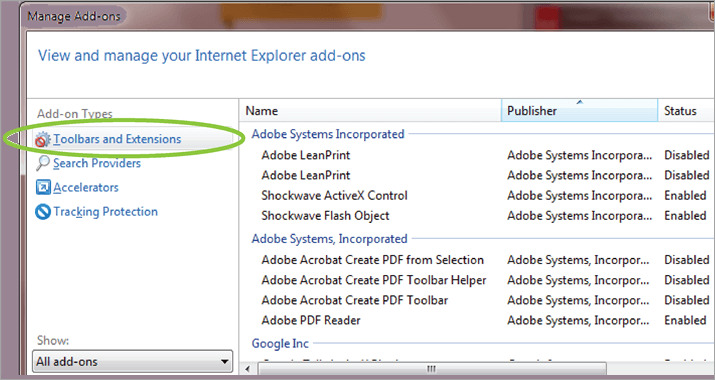The height and width of the screenshot is (380, 715).
Task: Collapse the Adobe Systems, Incorporated group
Action: [329, 239]
